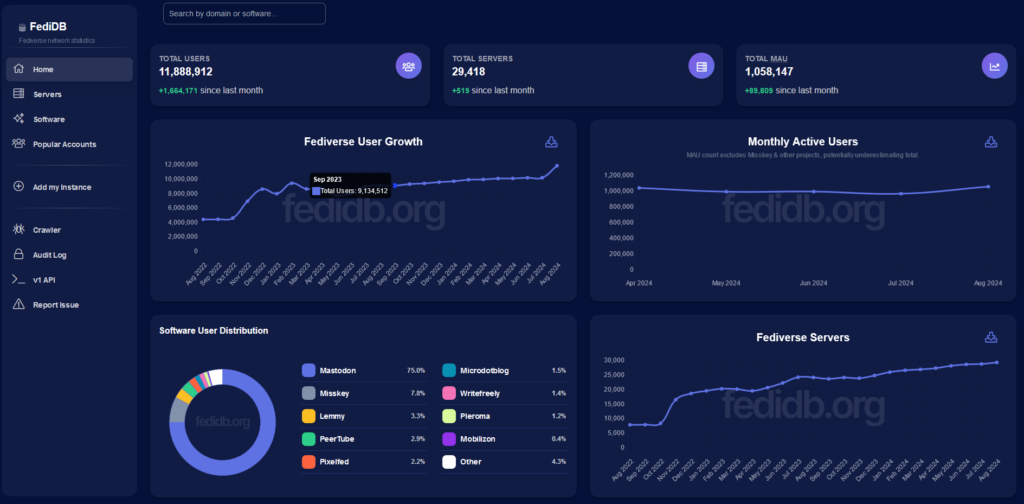Download the Monthly Active Users chart

coord(991,142)
